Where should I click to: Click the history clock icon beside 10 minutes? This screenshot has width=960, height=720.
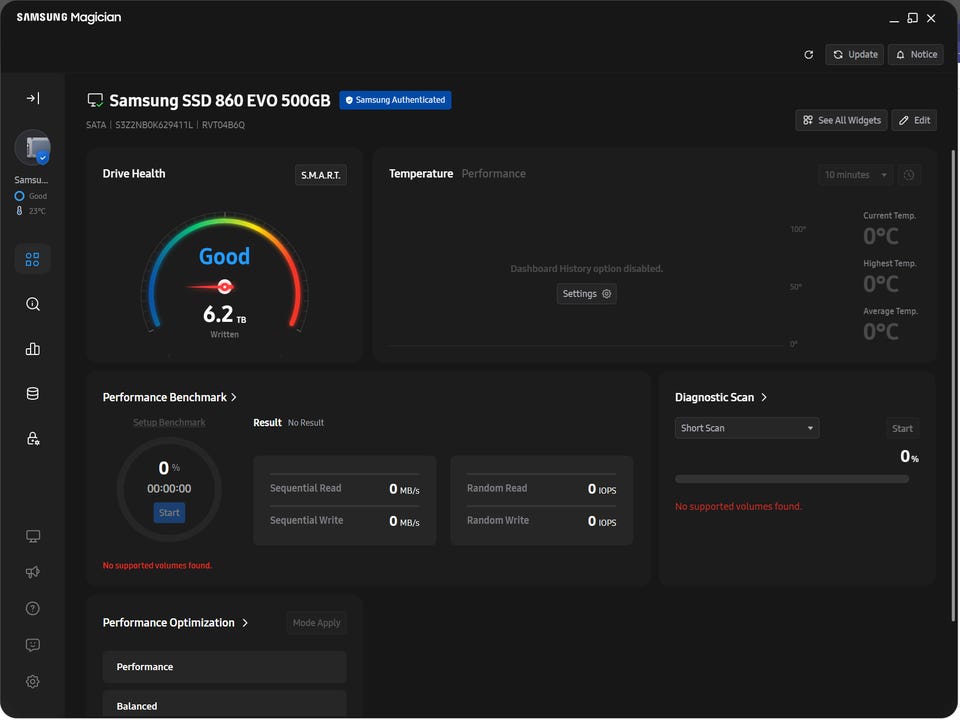pyautogui.click(x=909, y=175)
